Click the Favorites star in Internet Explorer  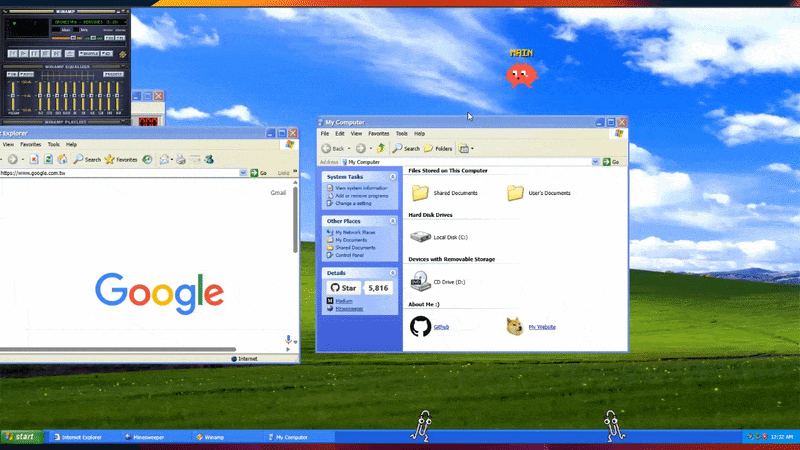point(109,160)
